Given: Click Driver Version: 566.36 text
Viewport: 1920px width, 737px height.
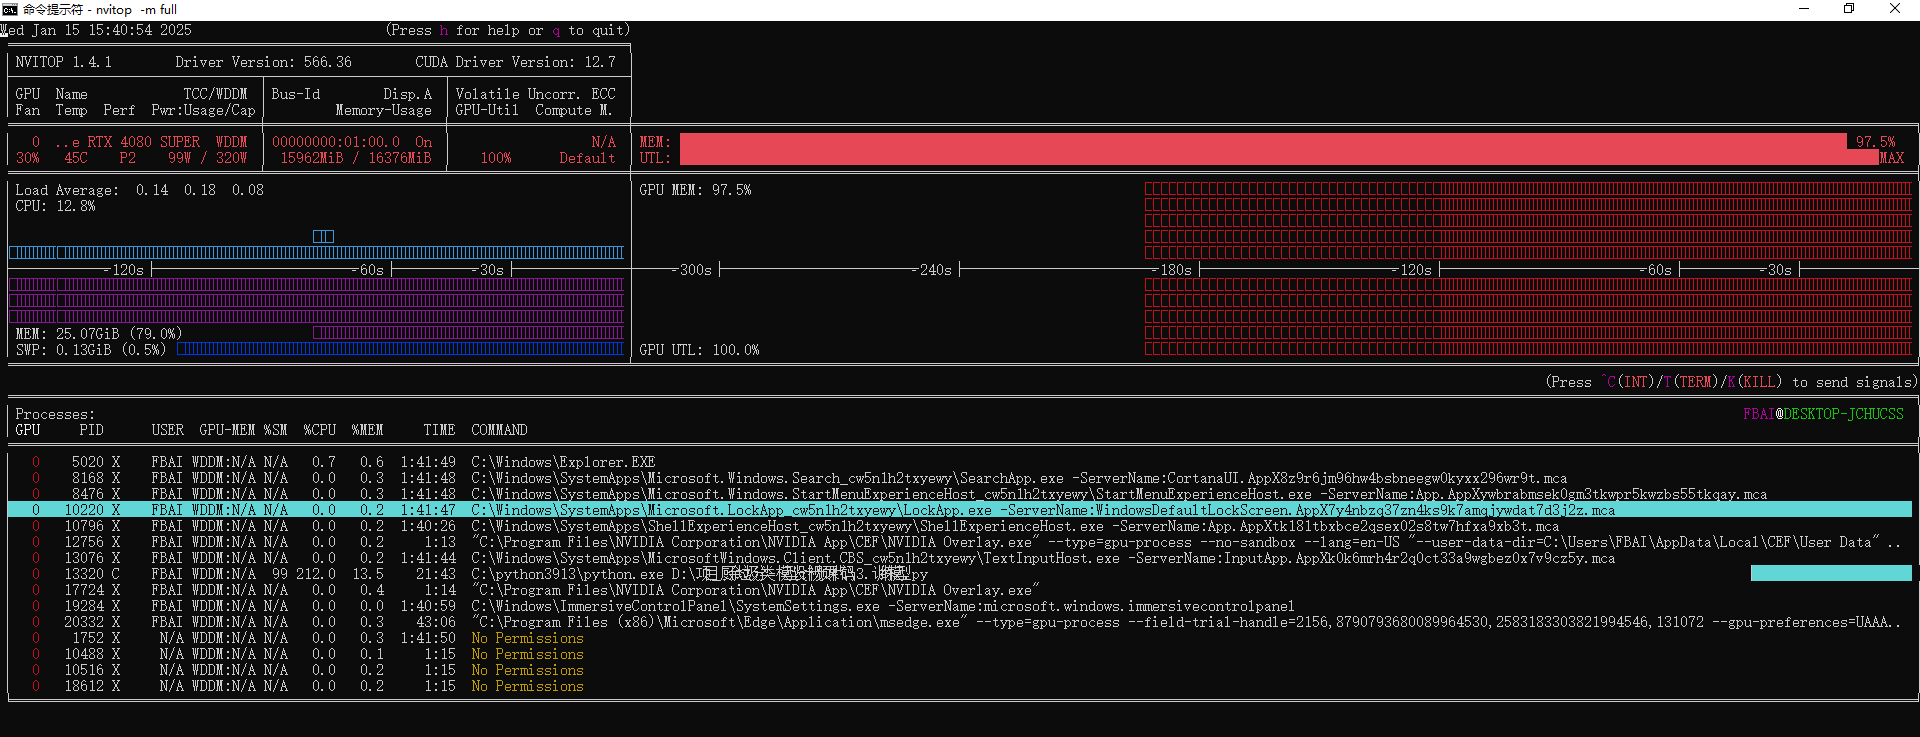Looking at the screenshot, I should (x=263, y=62).
